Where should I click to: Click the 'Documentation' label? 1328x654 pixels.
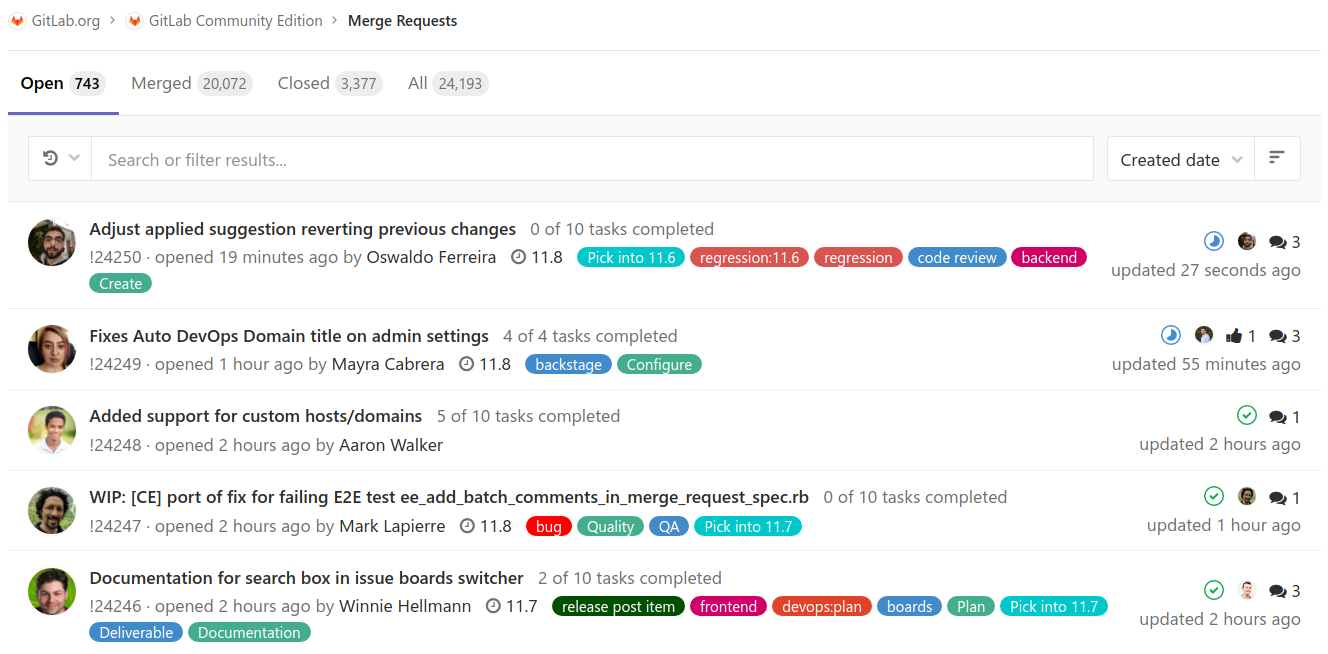pyautogui.click(x=249, y=632)
